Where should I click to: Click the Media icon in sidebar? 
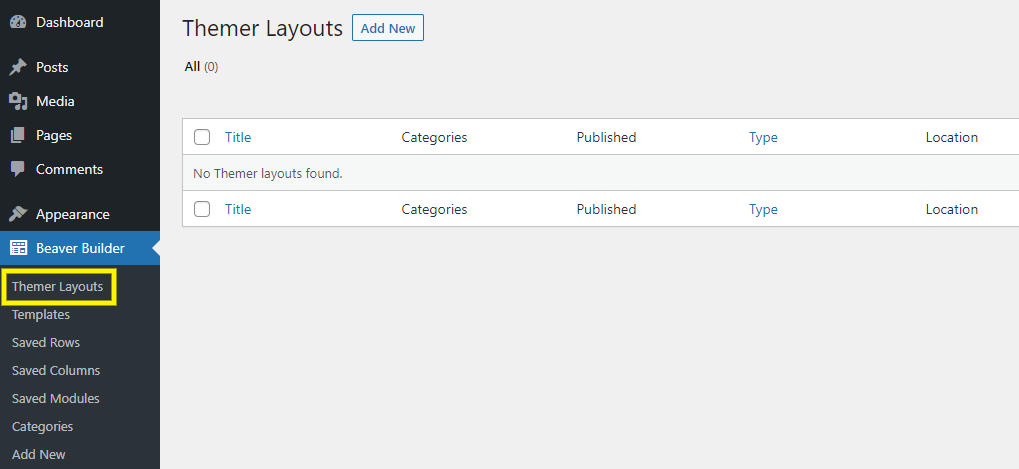click(18, 101)
